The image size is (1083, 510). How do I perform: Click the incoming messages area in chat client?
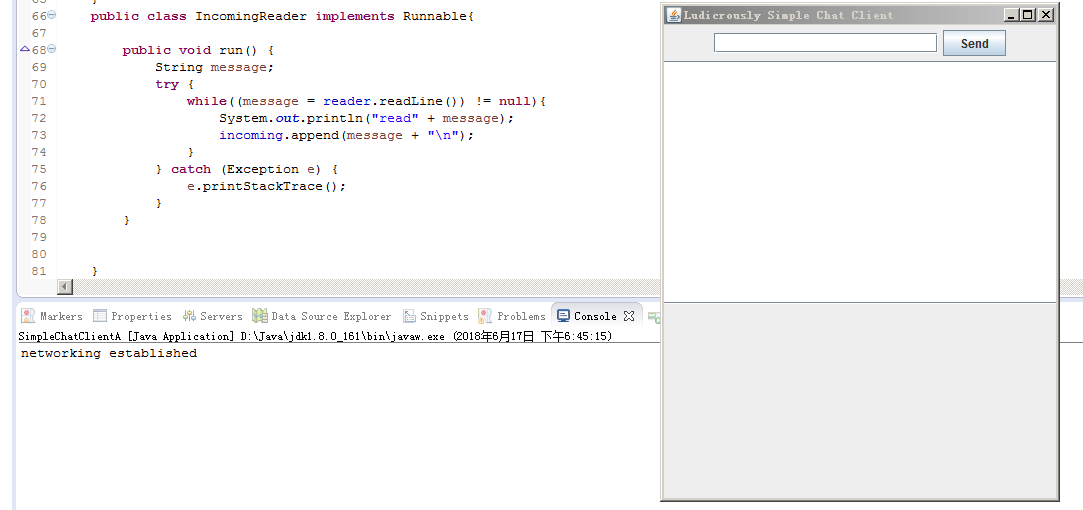tap(860, 182)
